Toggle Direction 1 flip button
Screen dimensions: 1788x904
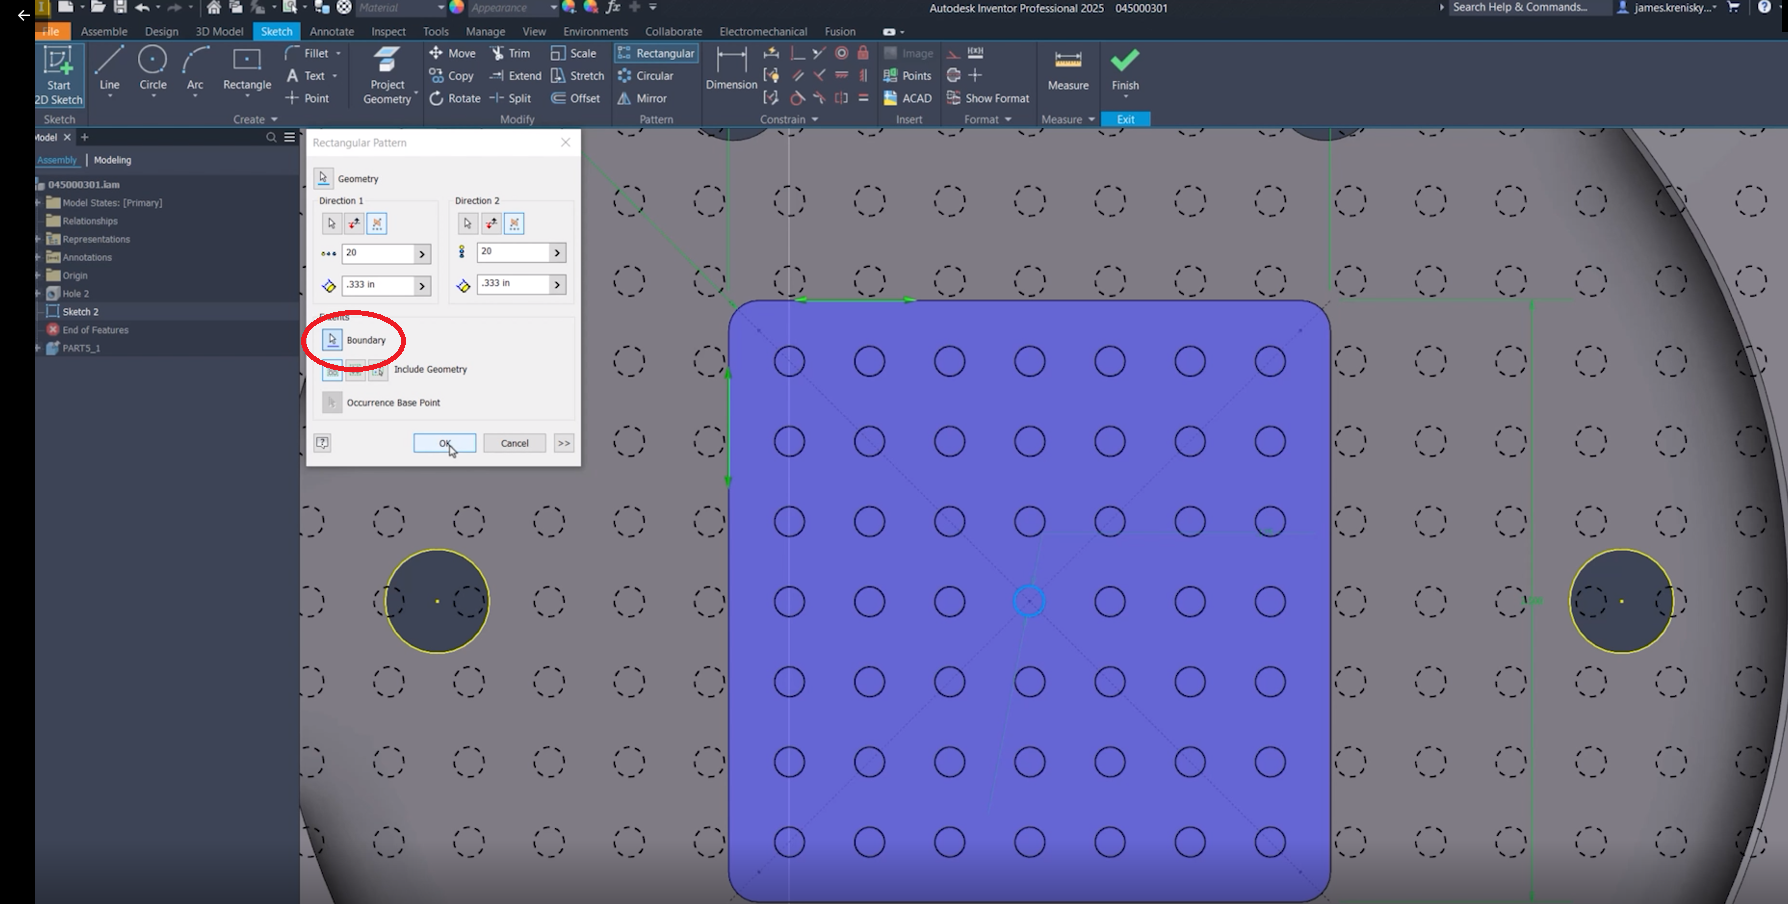coord(354,223)
